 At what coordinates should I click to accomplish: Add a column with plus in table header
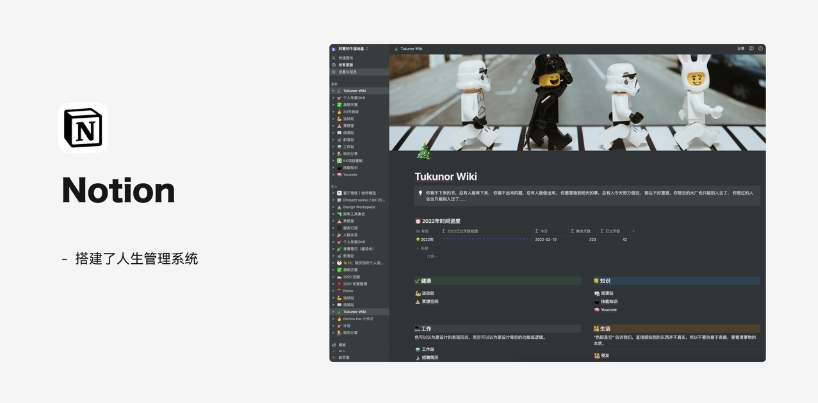[634, 231]
